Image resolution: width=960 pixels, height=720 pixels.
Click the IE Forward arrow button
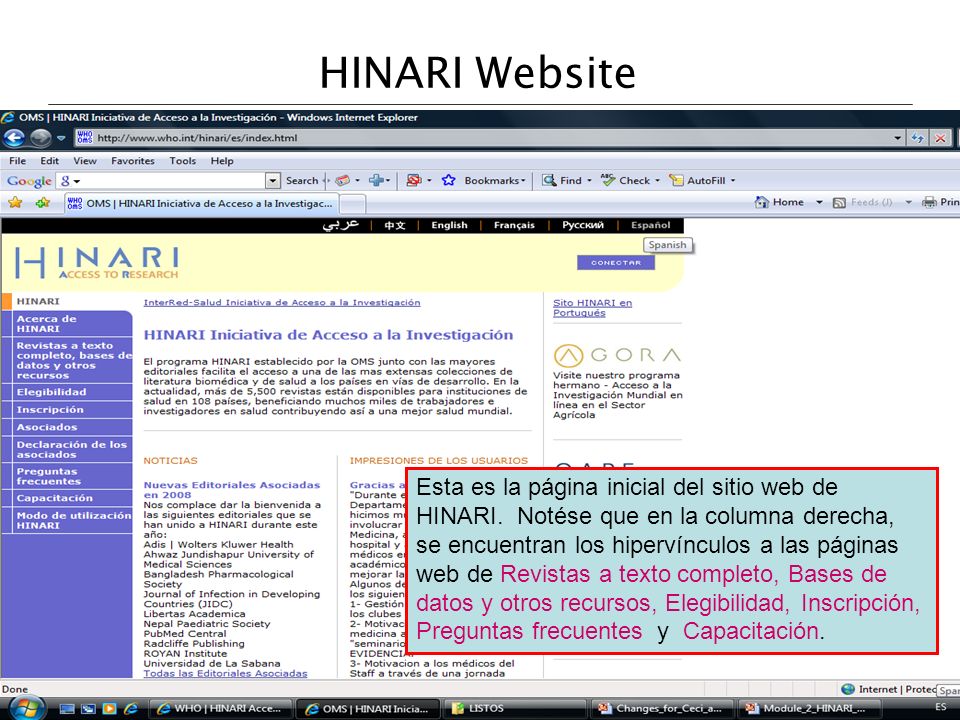pyautogui.click(x=40, y=138)
